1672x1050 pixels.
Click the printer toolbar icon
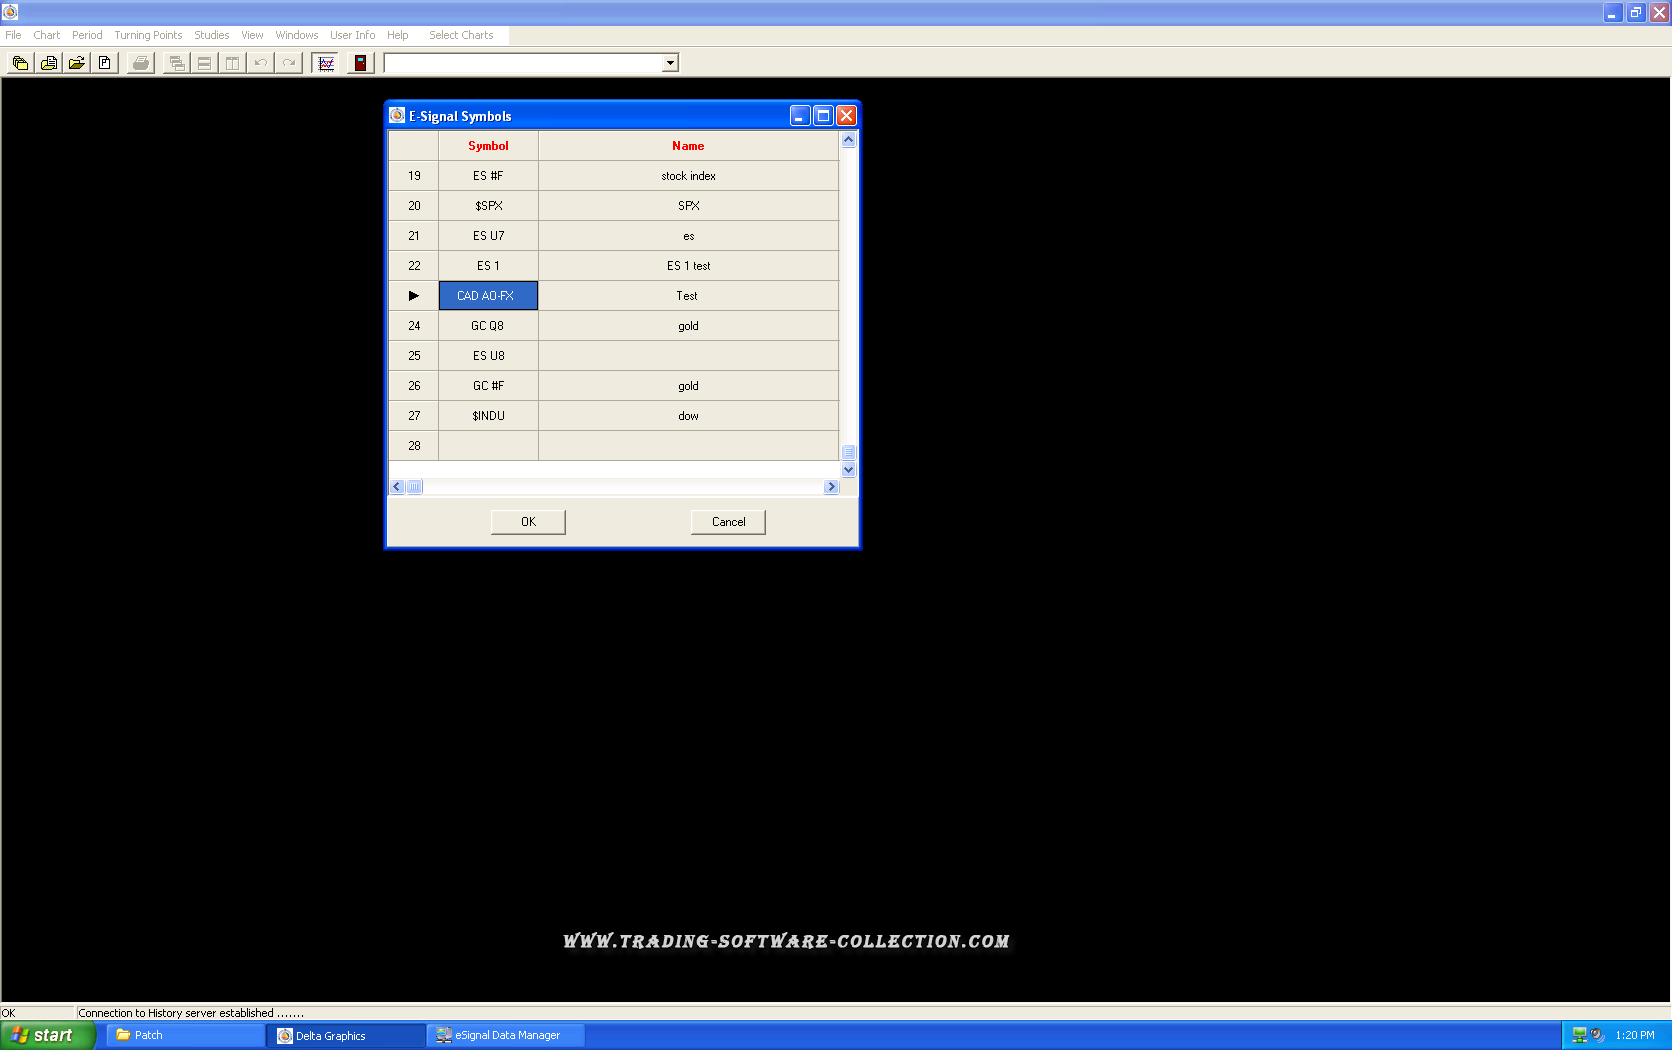(x=141, y=63)
